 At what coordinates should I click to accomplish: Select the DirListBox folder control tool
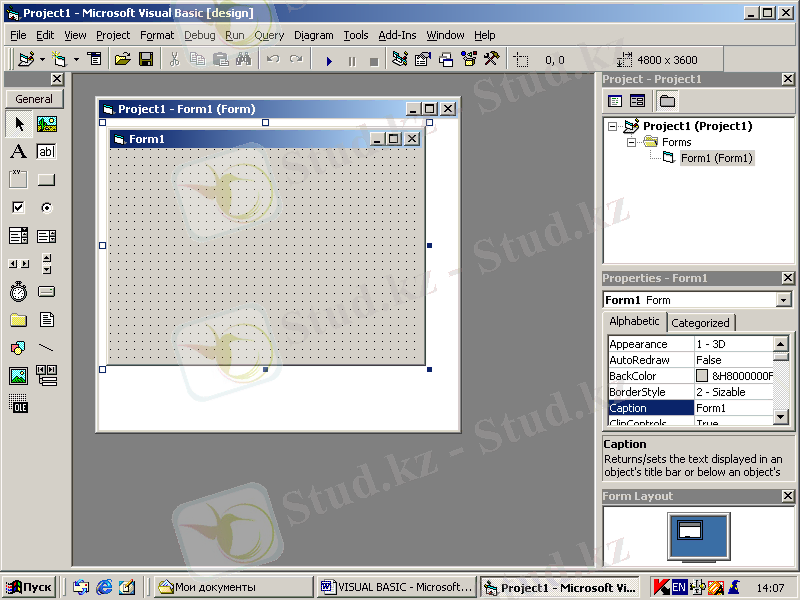coord(19,320)
